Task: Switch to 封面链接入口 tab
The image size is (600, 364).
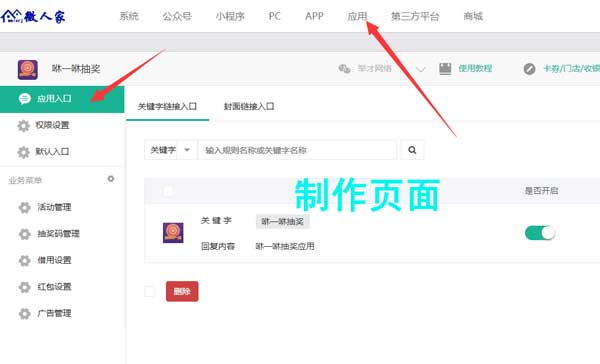Action: 249,107
